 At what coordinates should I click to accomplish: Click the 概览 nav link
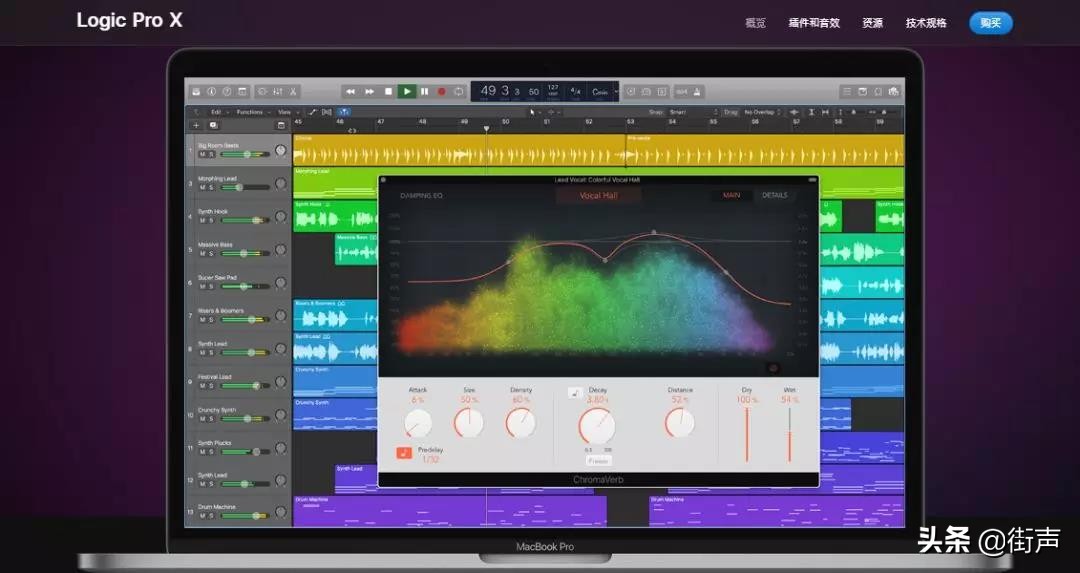756,23
